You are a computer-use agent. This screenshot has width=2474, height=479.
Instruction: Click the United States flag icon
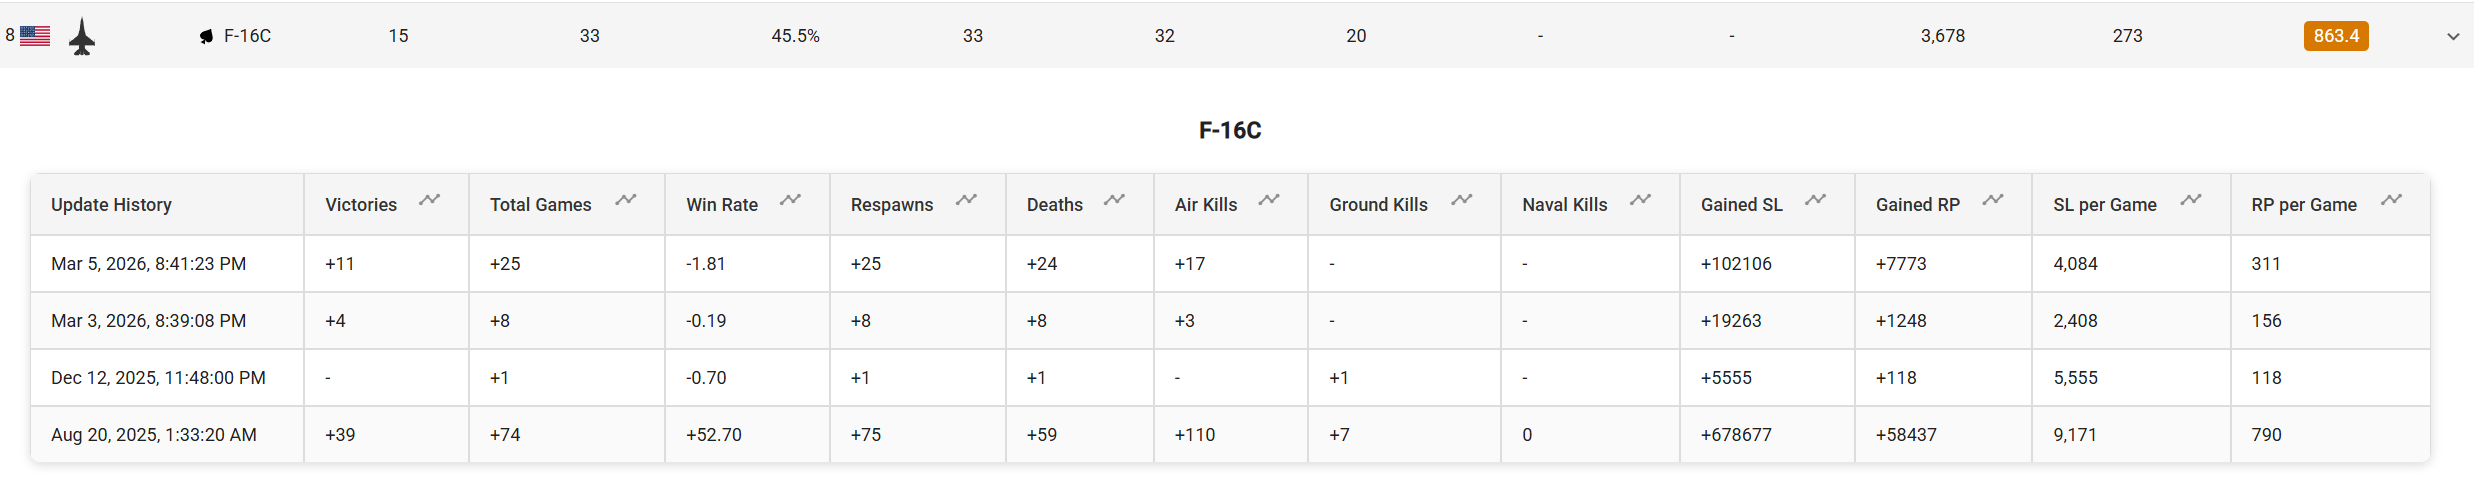[35, 36]
